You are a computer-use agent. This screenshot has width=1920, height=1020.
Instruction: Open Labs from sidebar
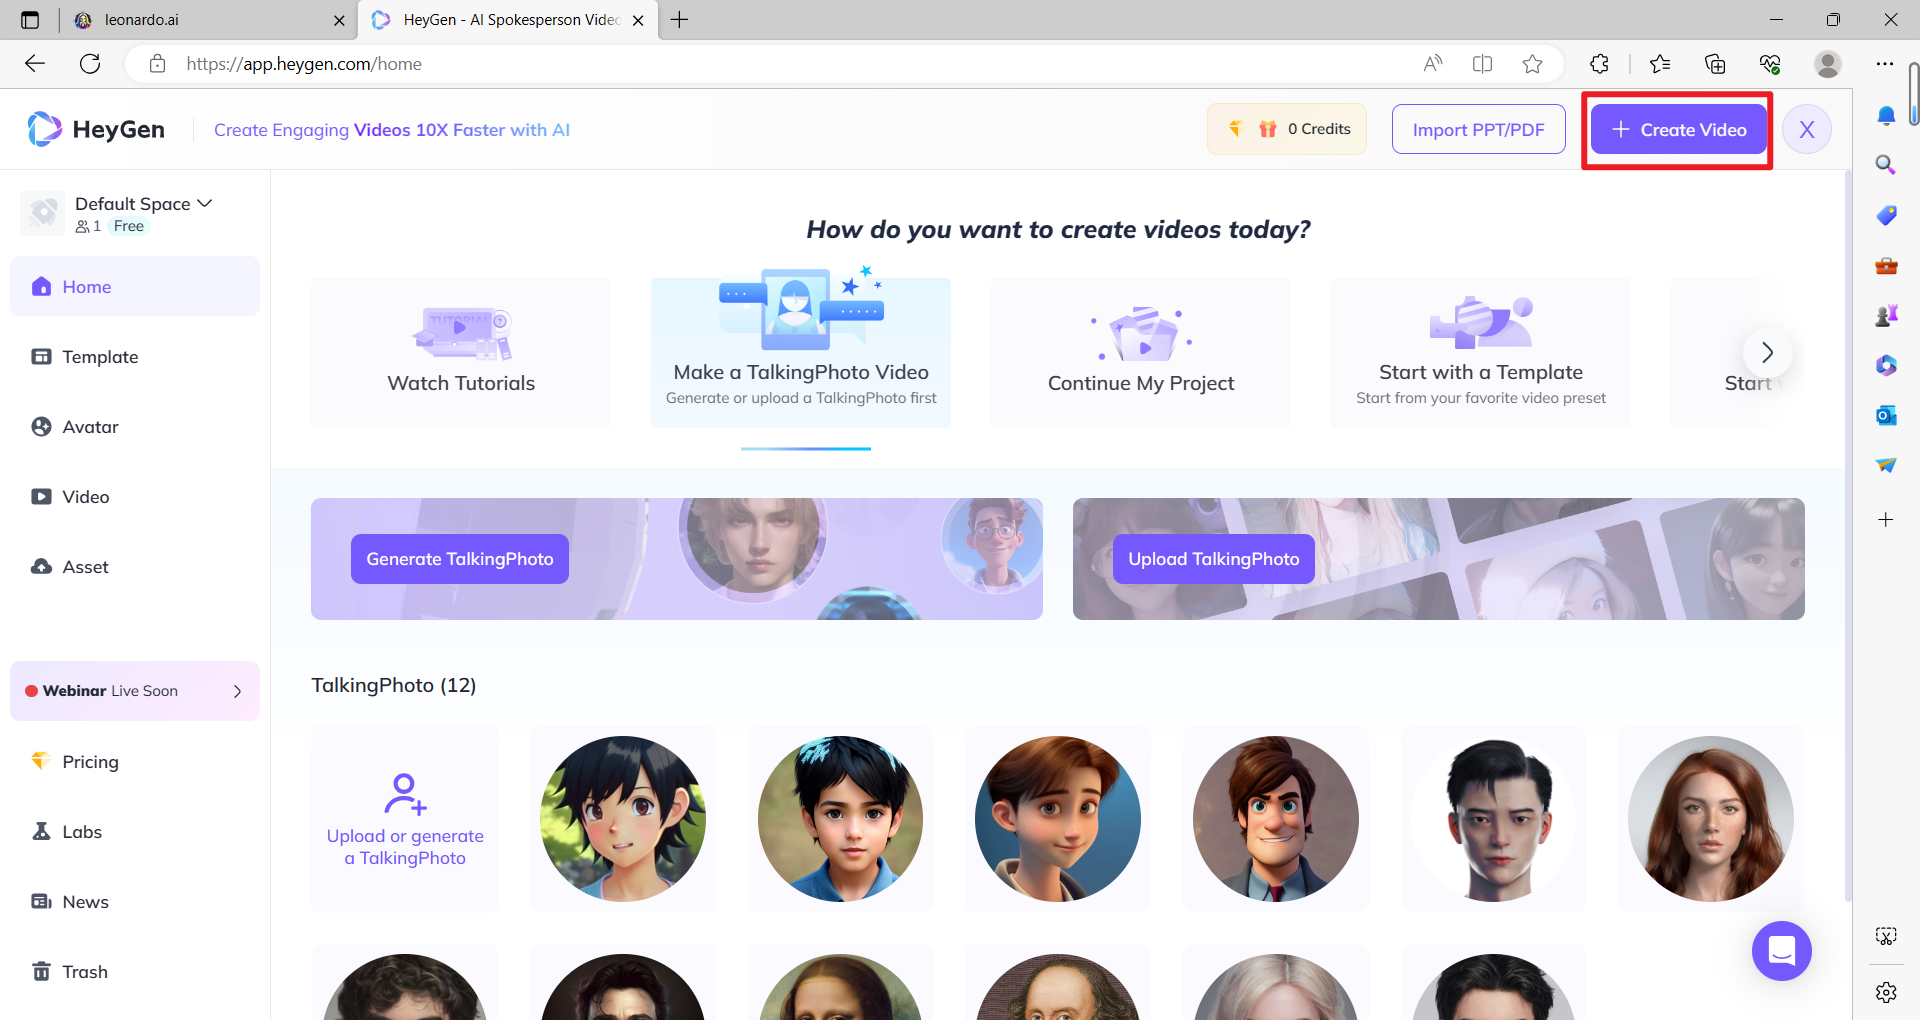point(135,832)
